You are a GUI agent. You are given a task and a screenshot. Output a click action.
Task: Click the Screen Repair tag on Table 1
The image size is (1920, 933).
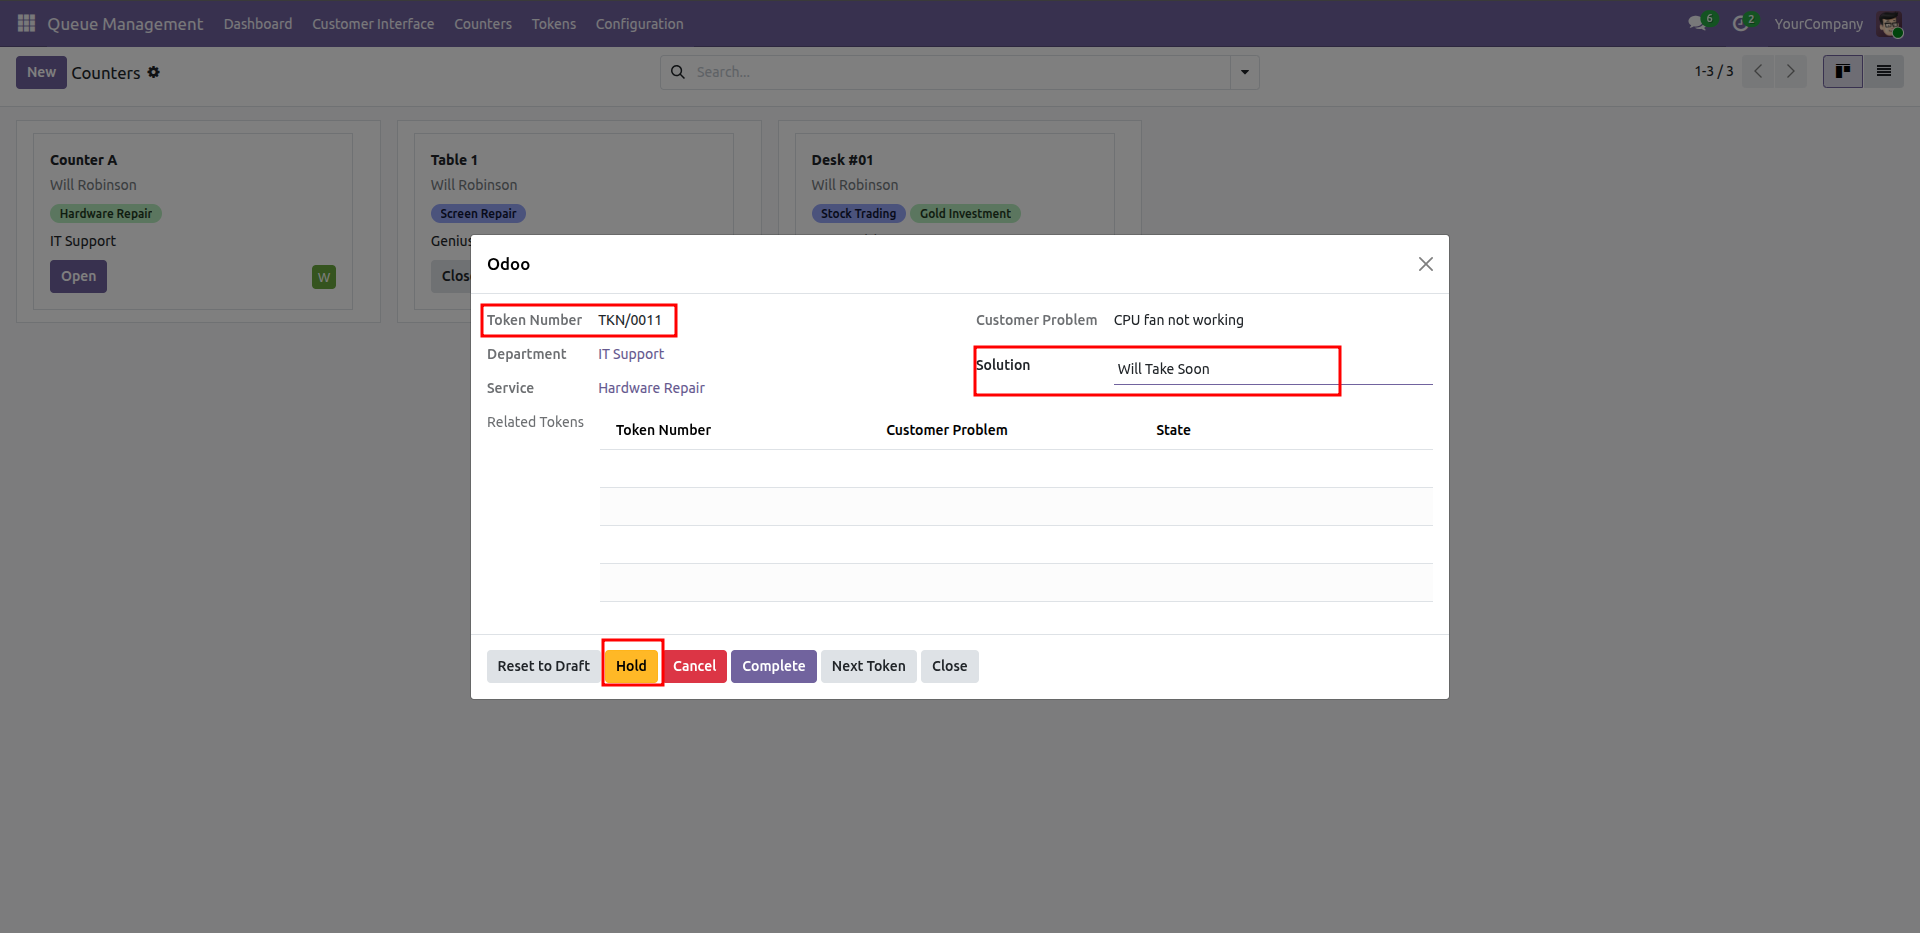point(478,214)
